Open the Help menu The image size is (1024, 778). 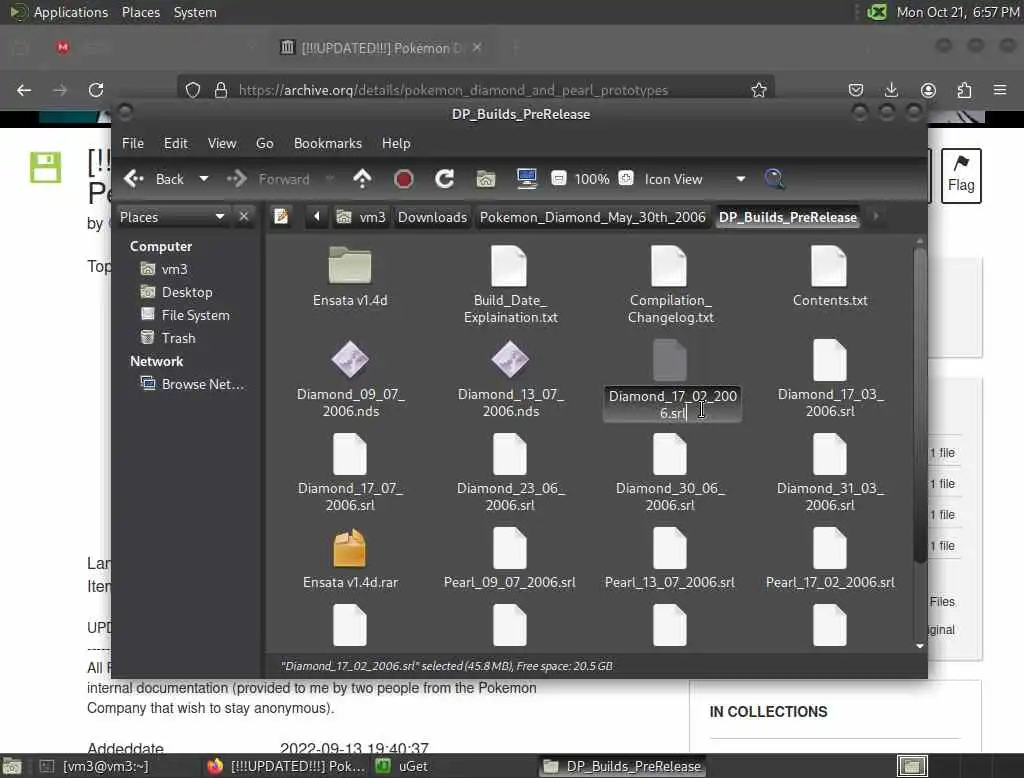tap(396, 143)
